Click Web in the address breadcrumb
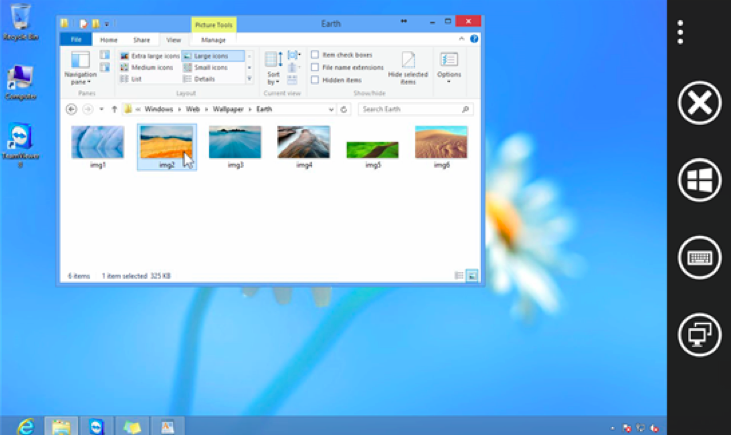Screen dimensions: 731x435 pyautogui.click(x=193, y=109)
